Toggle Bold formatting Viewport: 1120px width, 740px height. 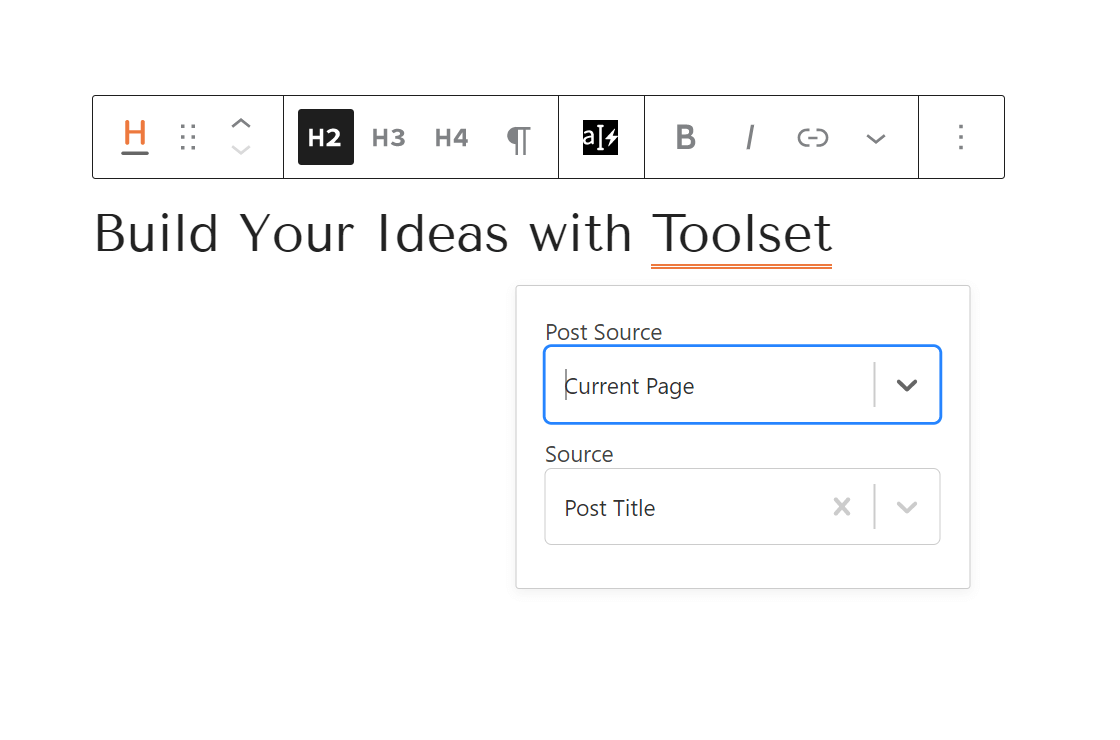point(685,137)
